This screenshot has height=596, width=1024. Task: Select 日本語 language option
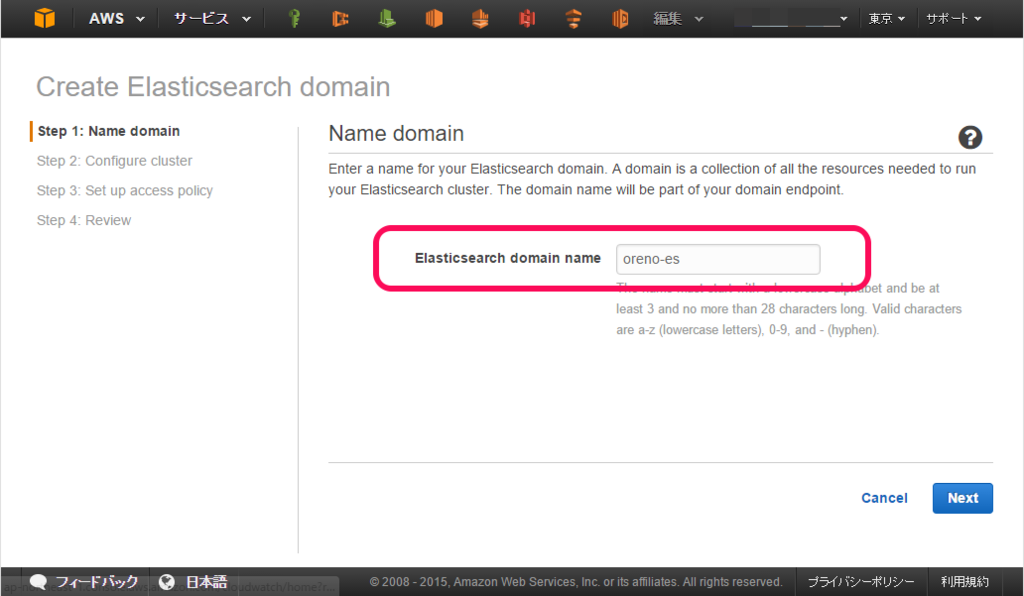click(206, 581)
